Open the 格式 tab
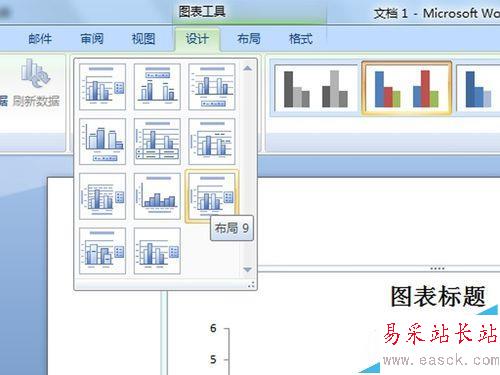This screenshot has height=375, width=500. pyautogui.click(x=301, y=39)
